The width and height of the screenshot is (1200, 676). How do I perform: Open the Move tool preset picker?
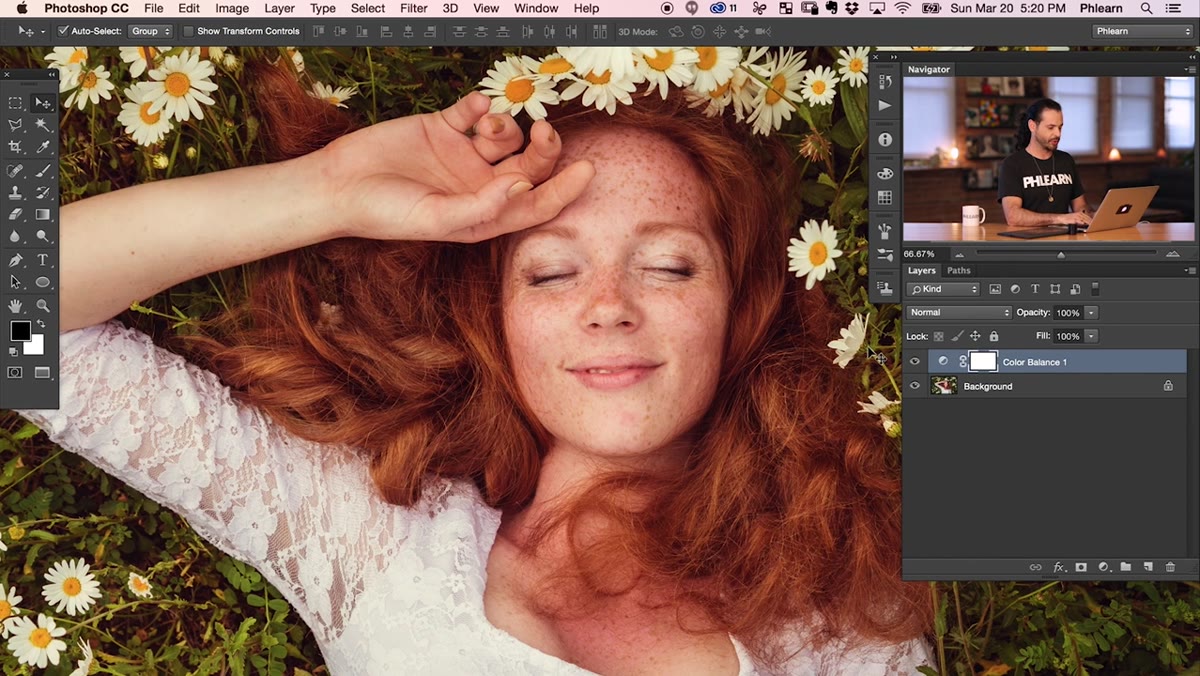tap(30, 31)
